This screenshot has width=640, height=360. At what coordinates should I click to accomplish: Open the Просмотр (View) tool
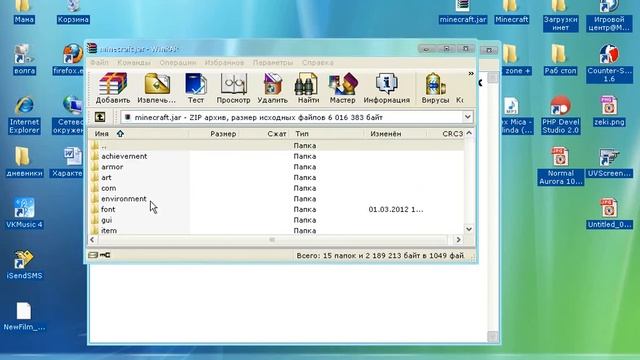(233, 88)
